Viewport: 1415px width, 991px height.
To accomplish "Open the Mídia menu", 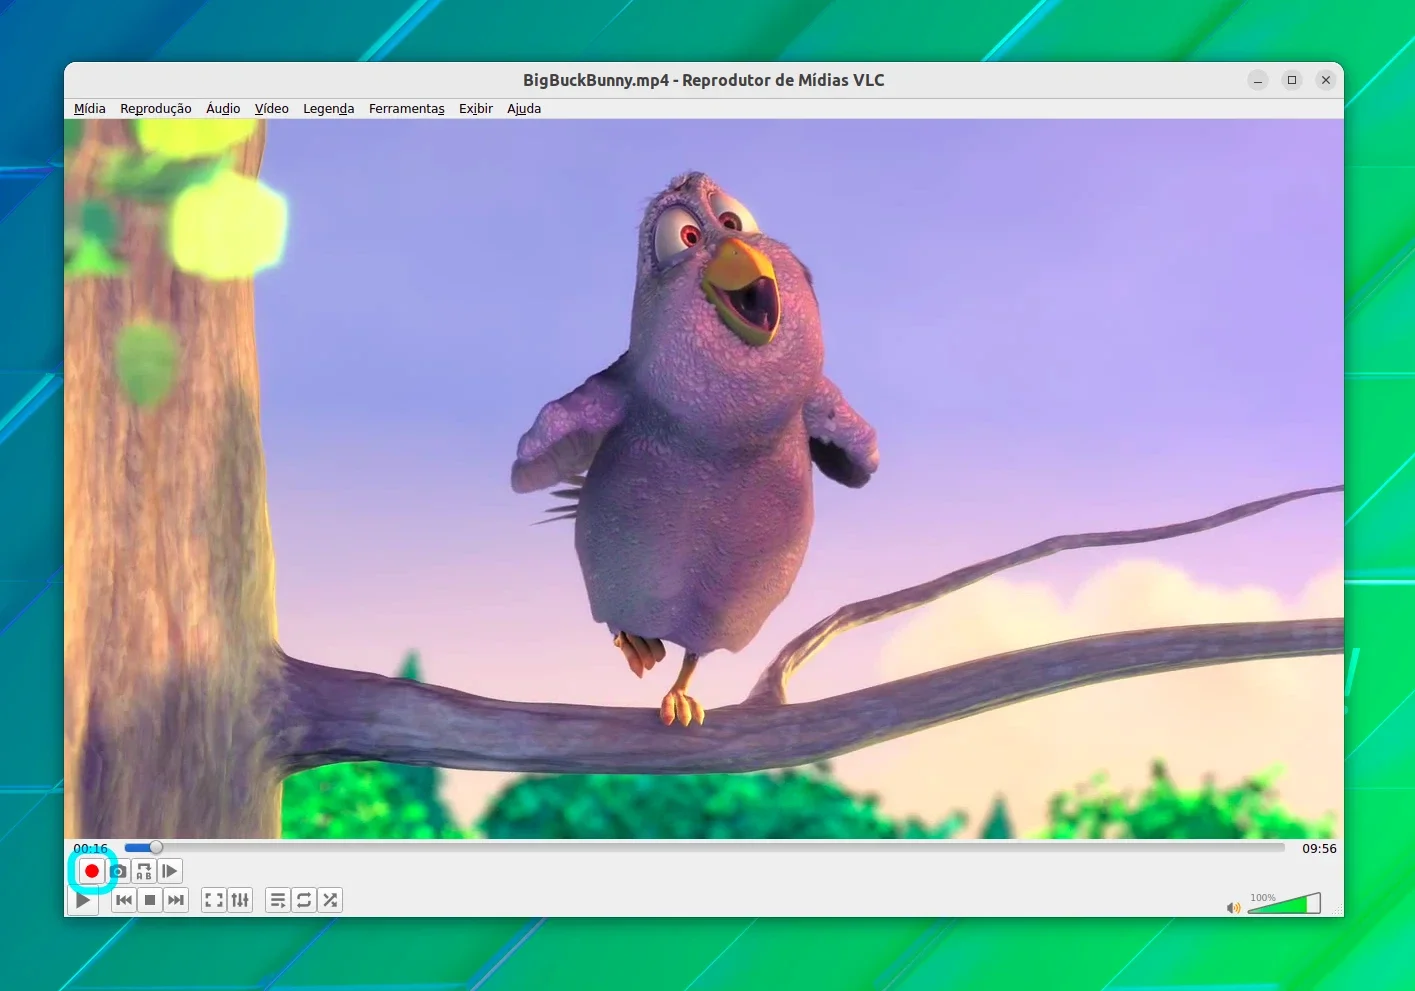I will (x=90, y=108).
